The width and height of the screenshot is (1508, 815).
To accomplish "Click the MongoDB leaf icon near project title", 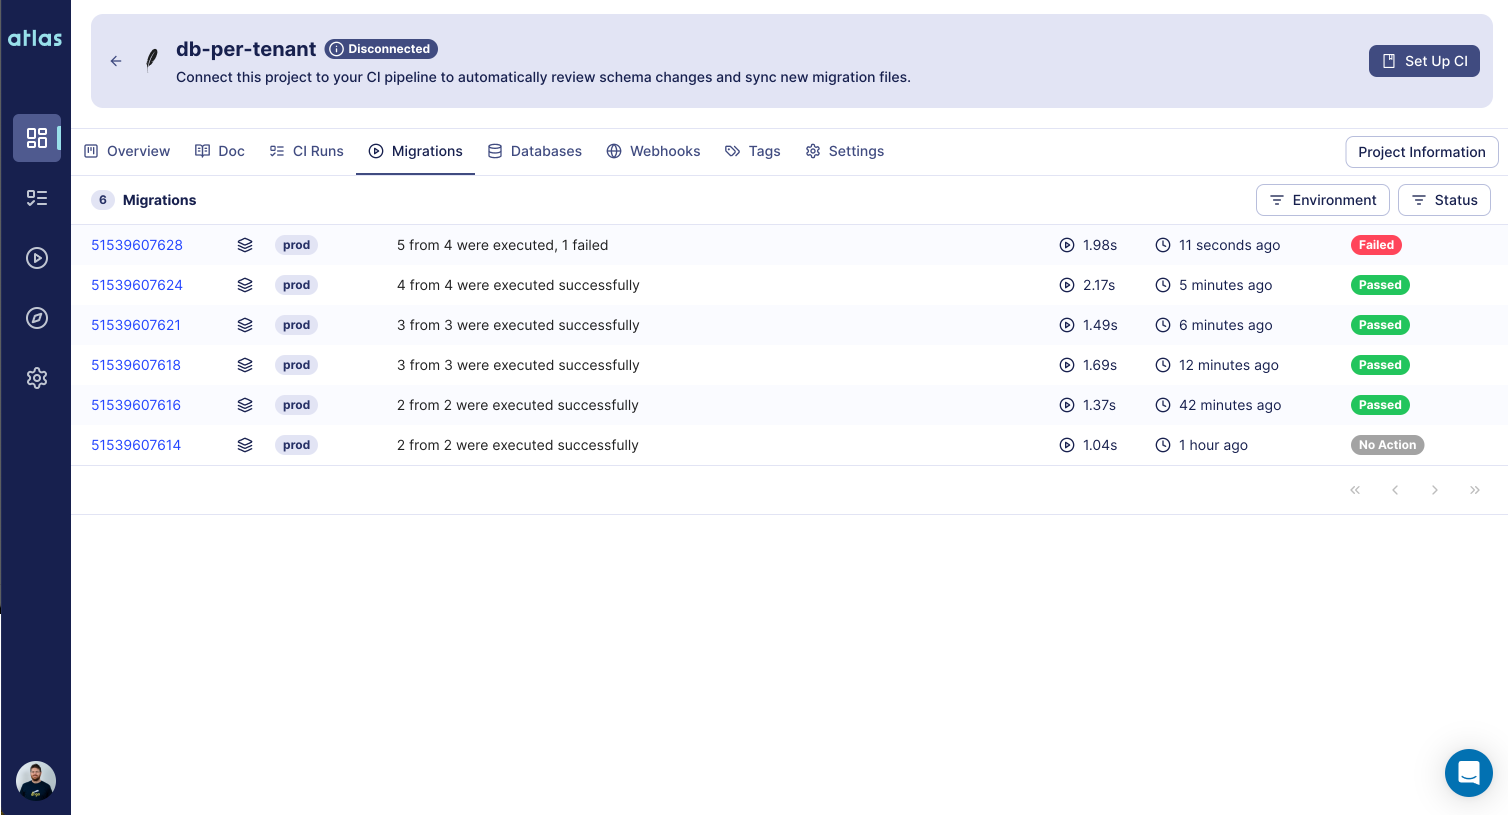I will 152,60.
